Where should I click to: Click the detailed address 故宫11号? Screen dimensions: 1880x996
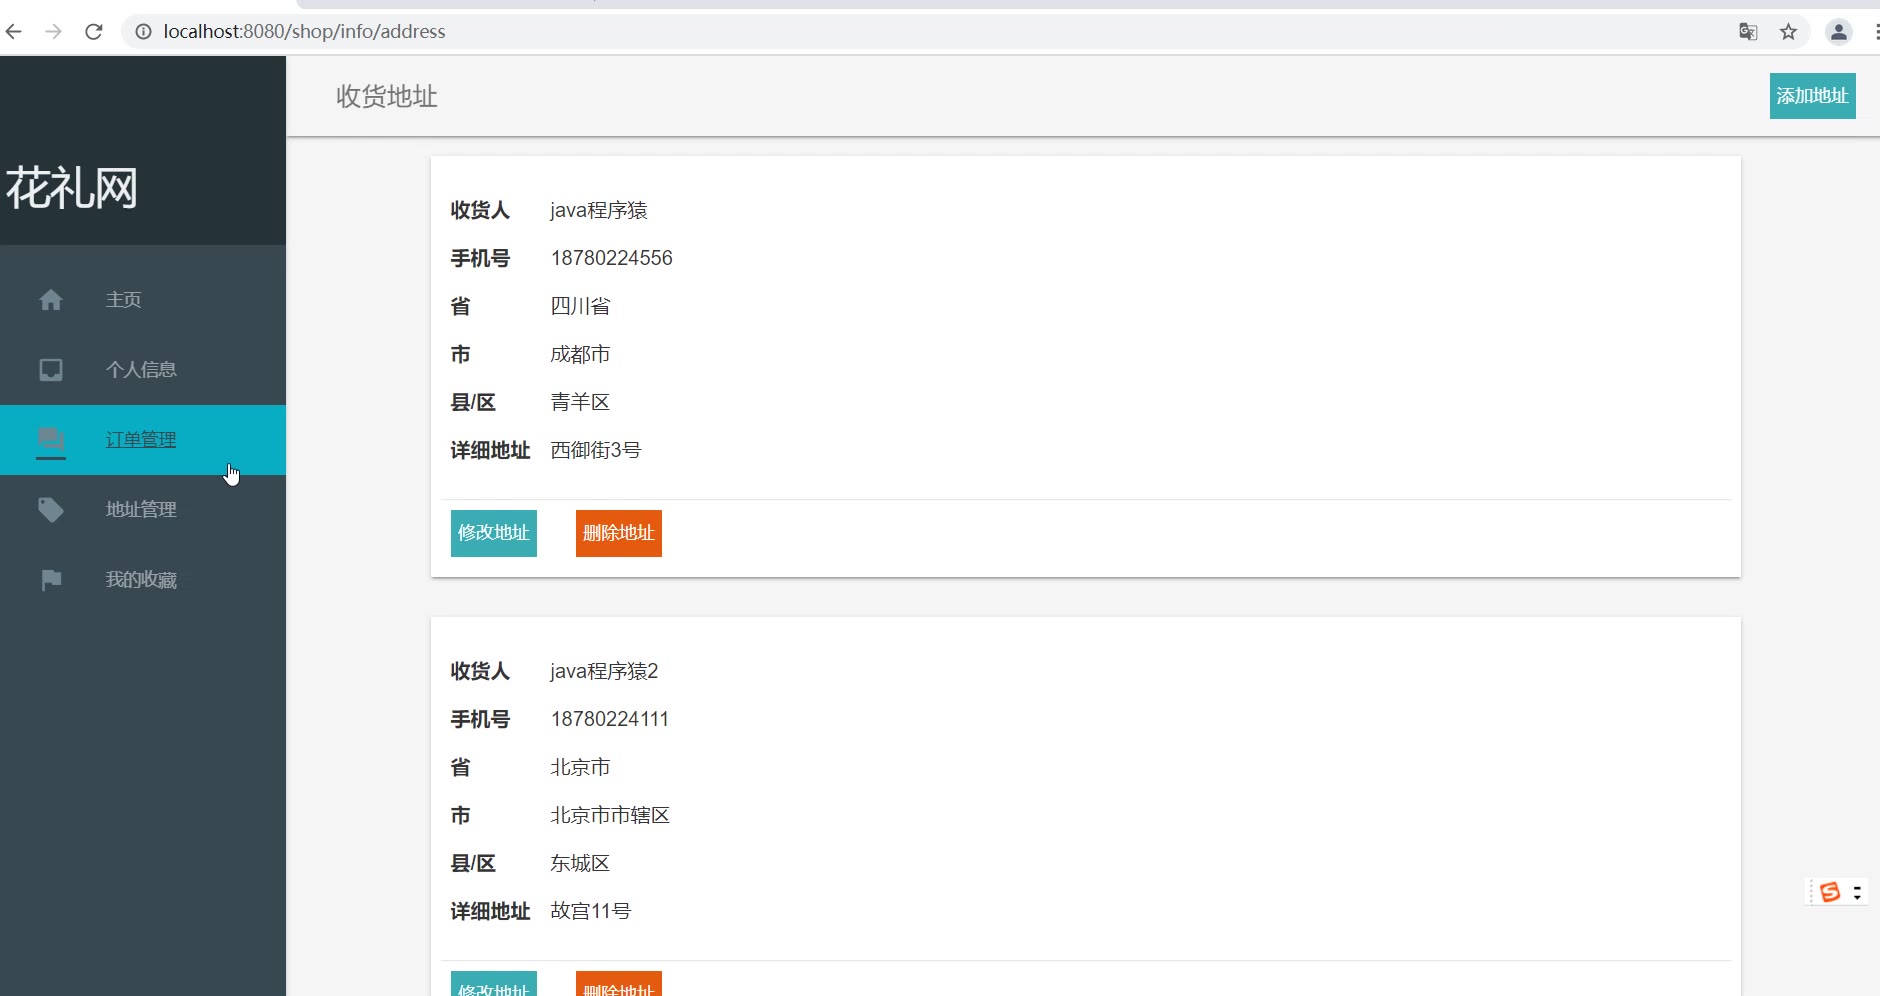pyautogui.click(x=591, y=911)
